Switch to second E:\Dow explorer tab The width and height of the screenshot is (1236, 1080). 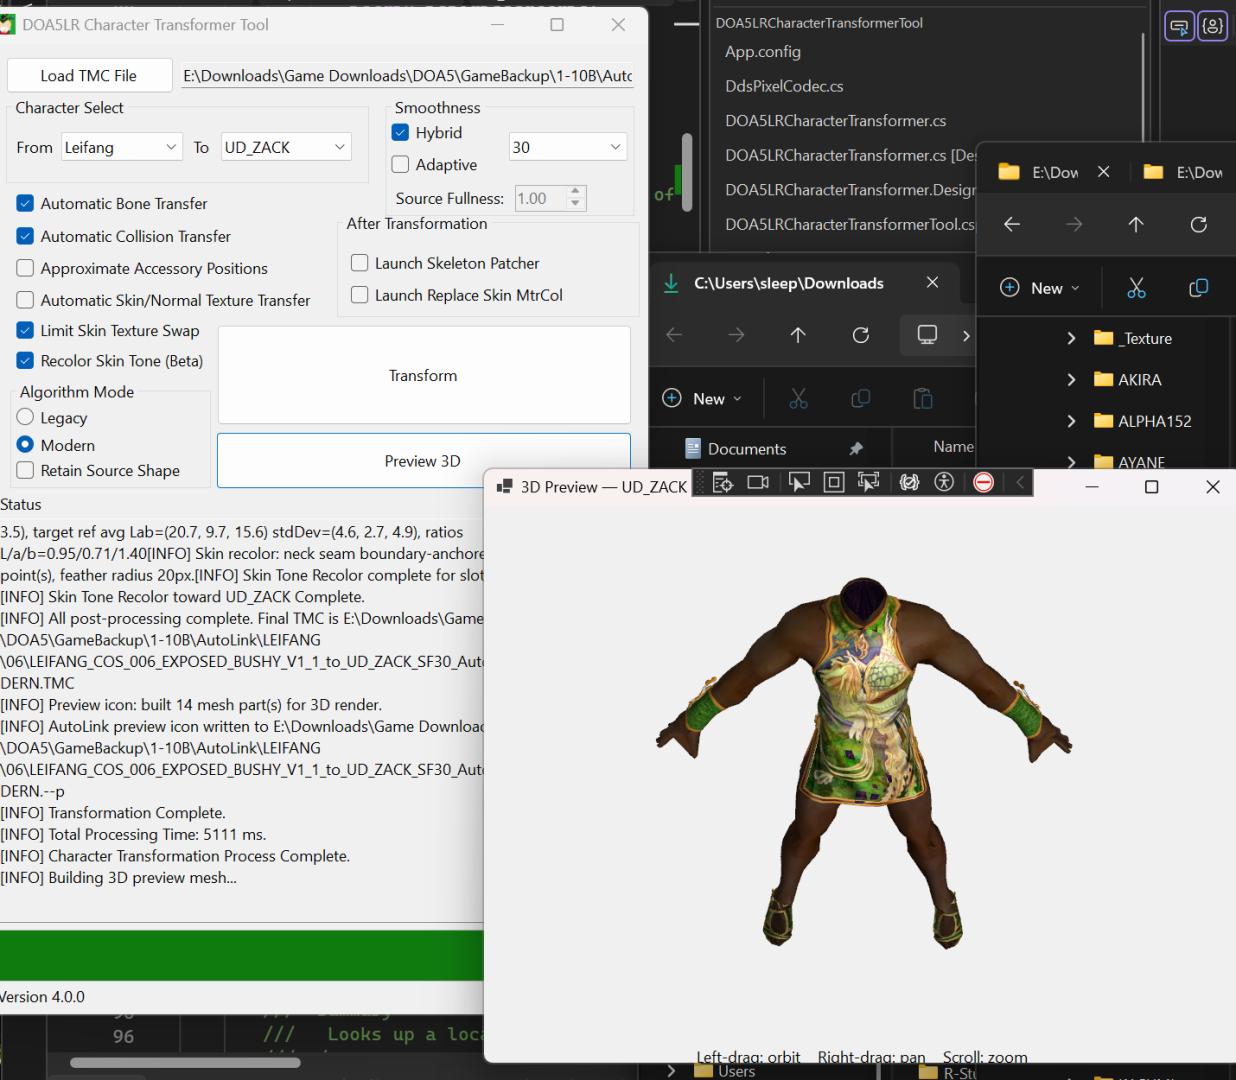(1184, 172)
